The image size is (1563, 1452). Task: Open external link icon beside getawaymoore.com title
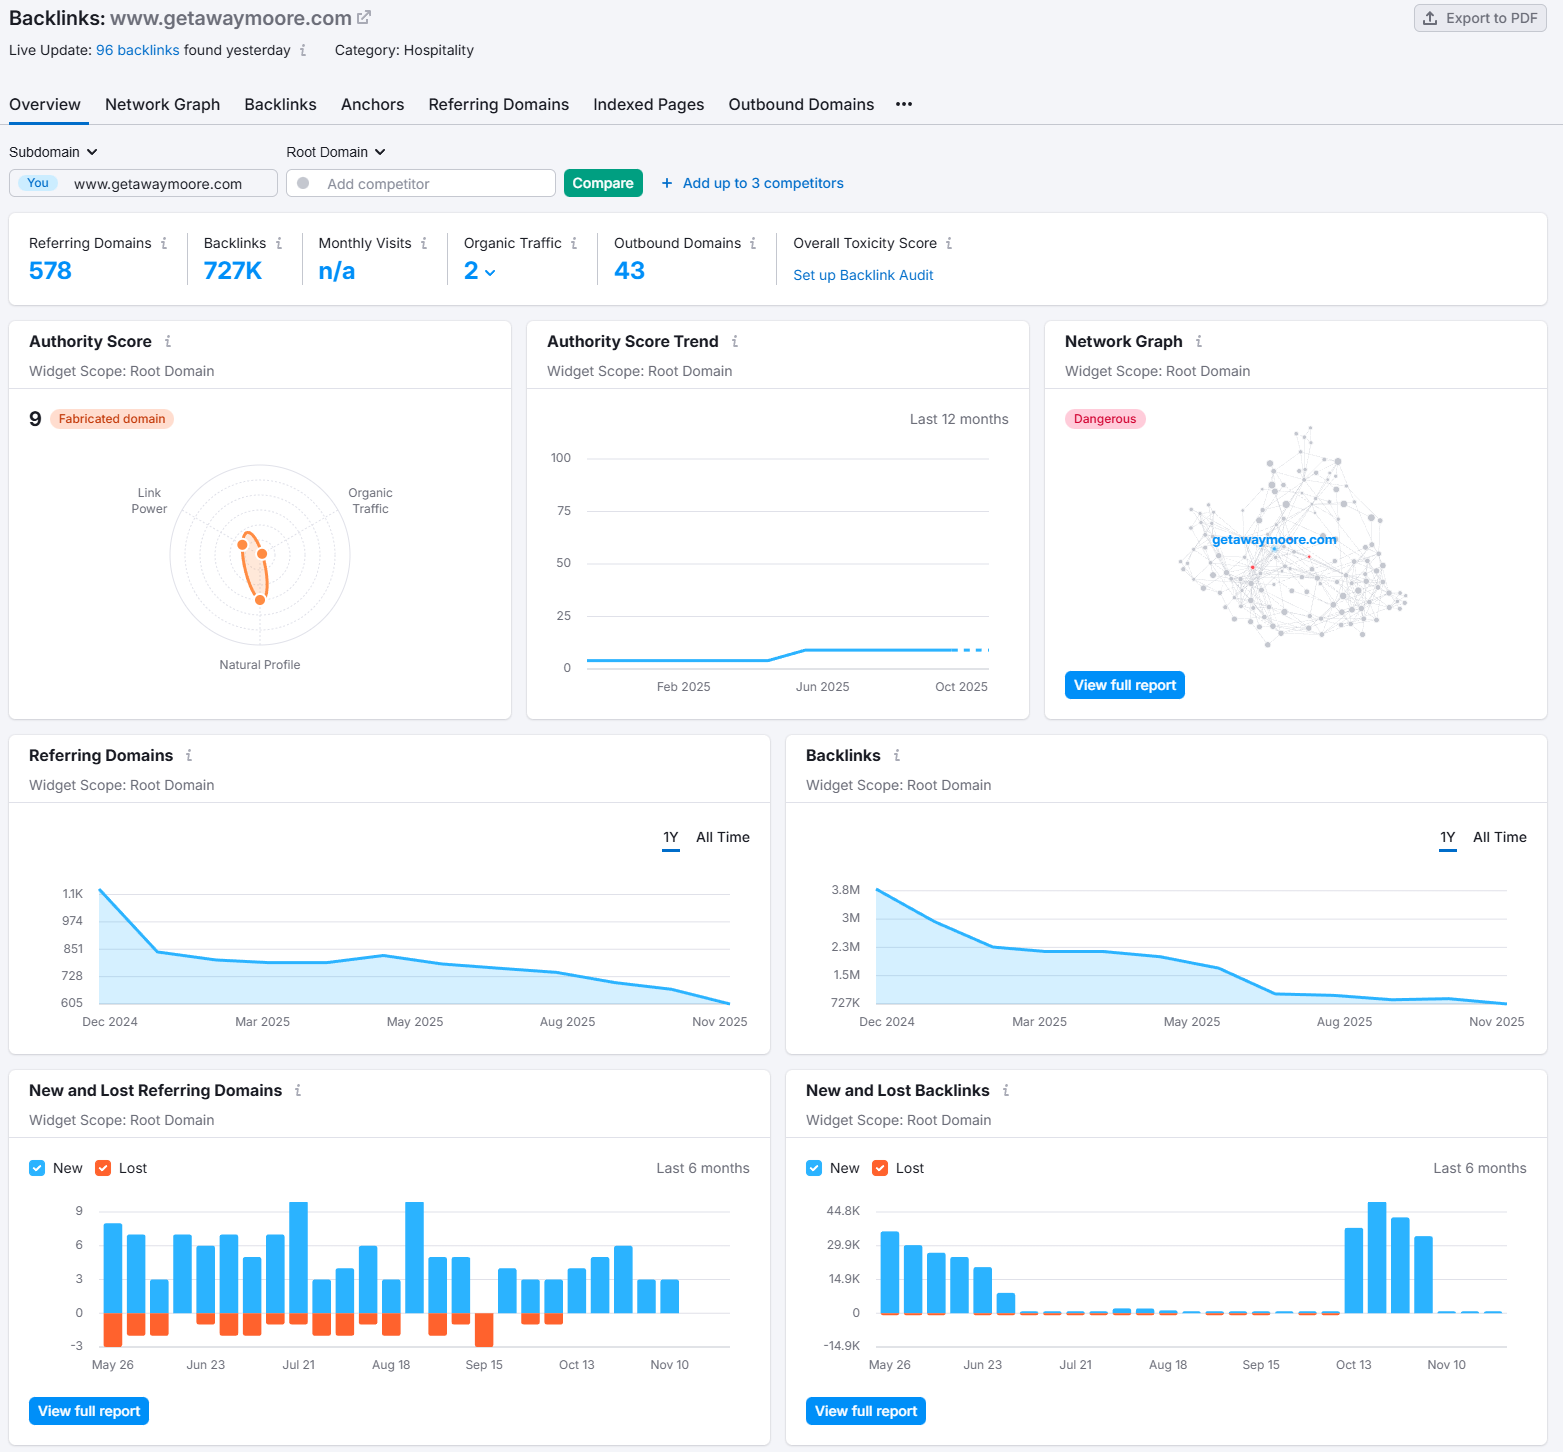pyautogui.click(x=364, y=18)
